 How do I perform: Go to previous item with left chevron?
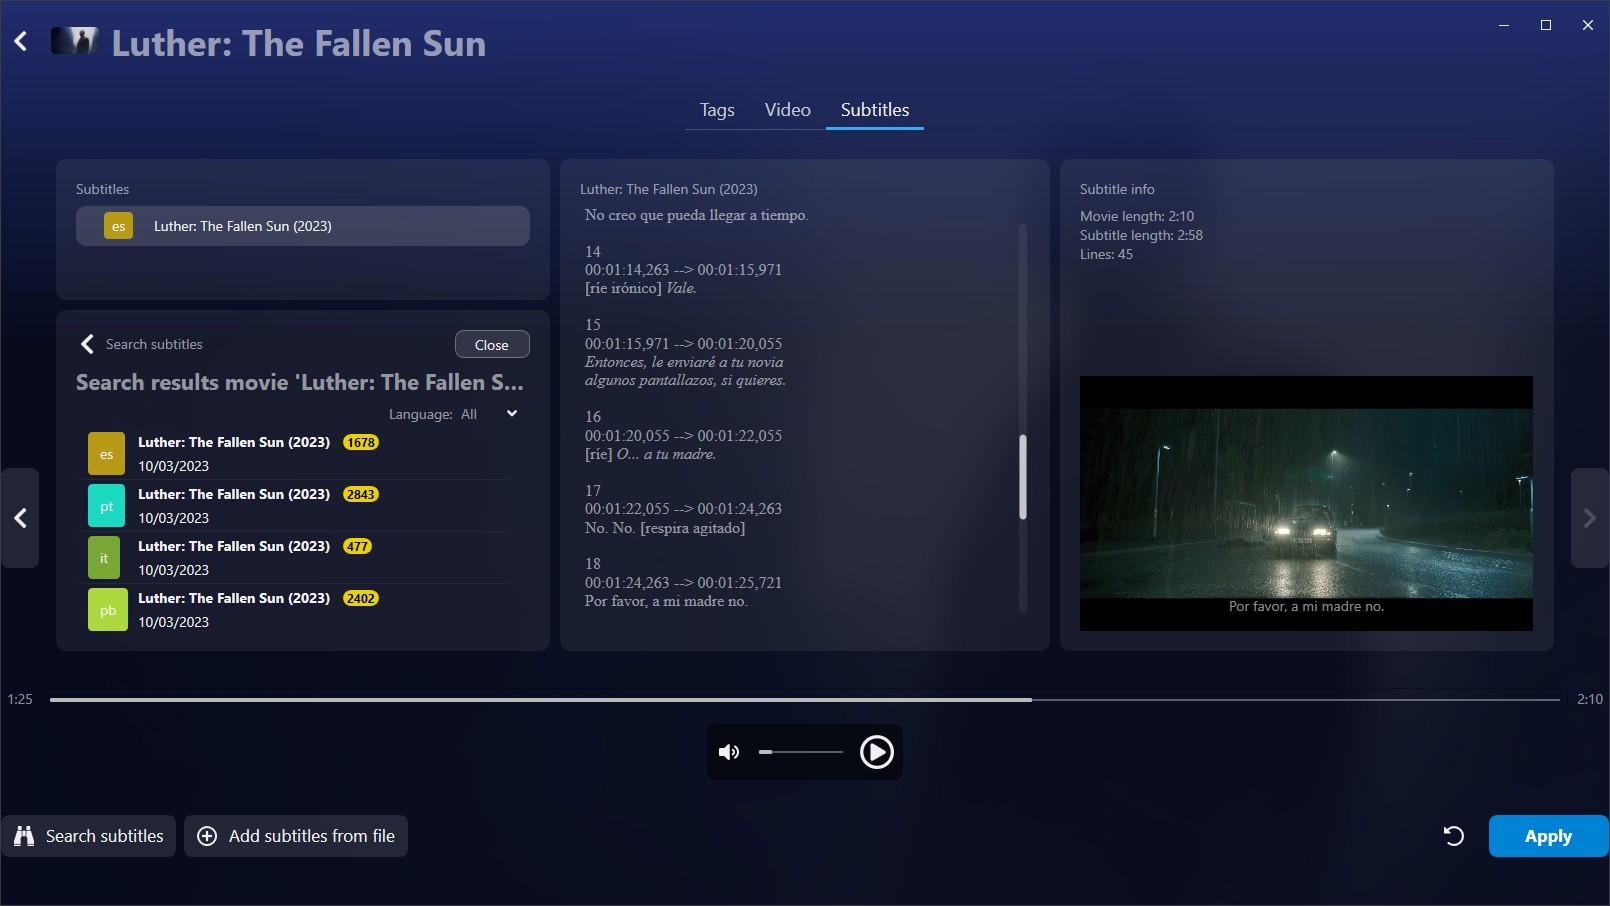pyautogui.click(x=20, y=518)
